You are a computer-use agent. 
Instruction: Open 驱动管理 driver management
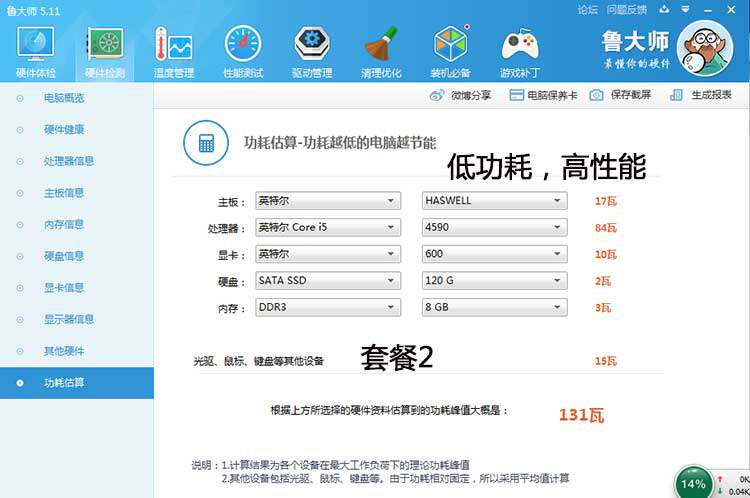coord(312,52)
